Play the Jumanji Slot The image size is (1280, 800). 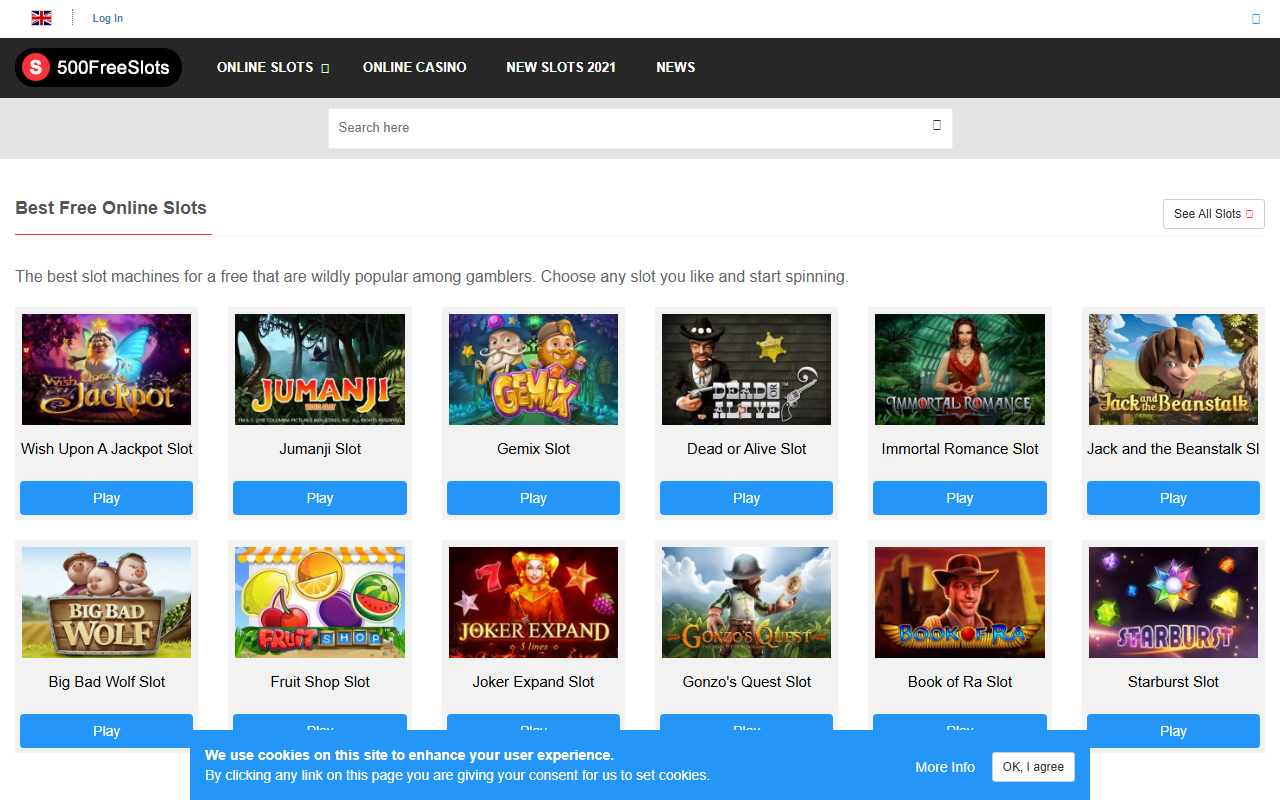point(320,498)
